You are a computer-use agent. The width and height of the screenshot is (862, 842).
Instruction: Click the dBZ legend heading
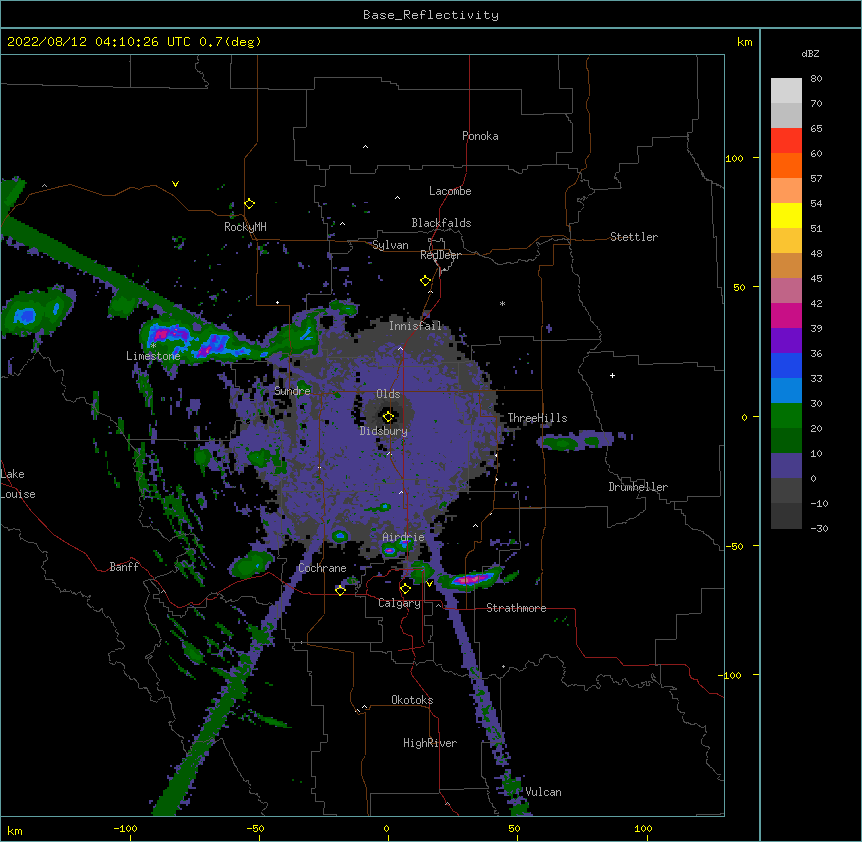pyautogui.click(x=810, y=53)
